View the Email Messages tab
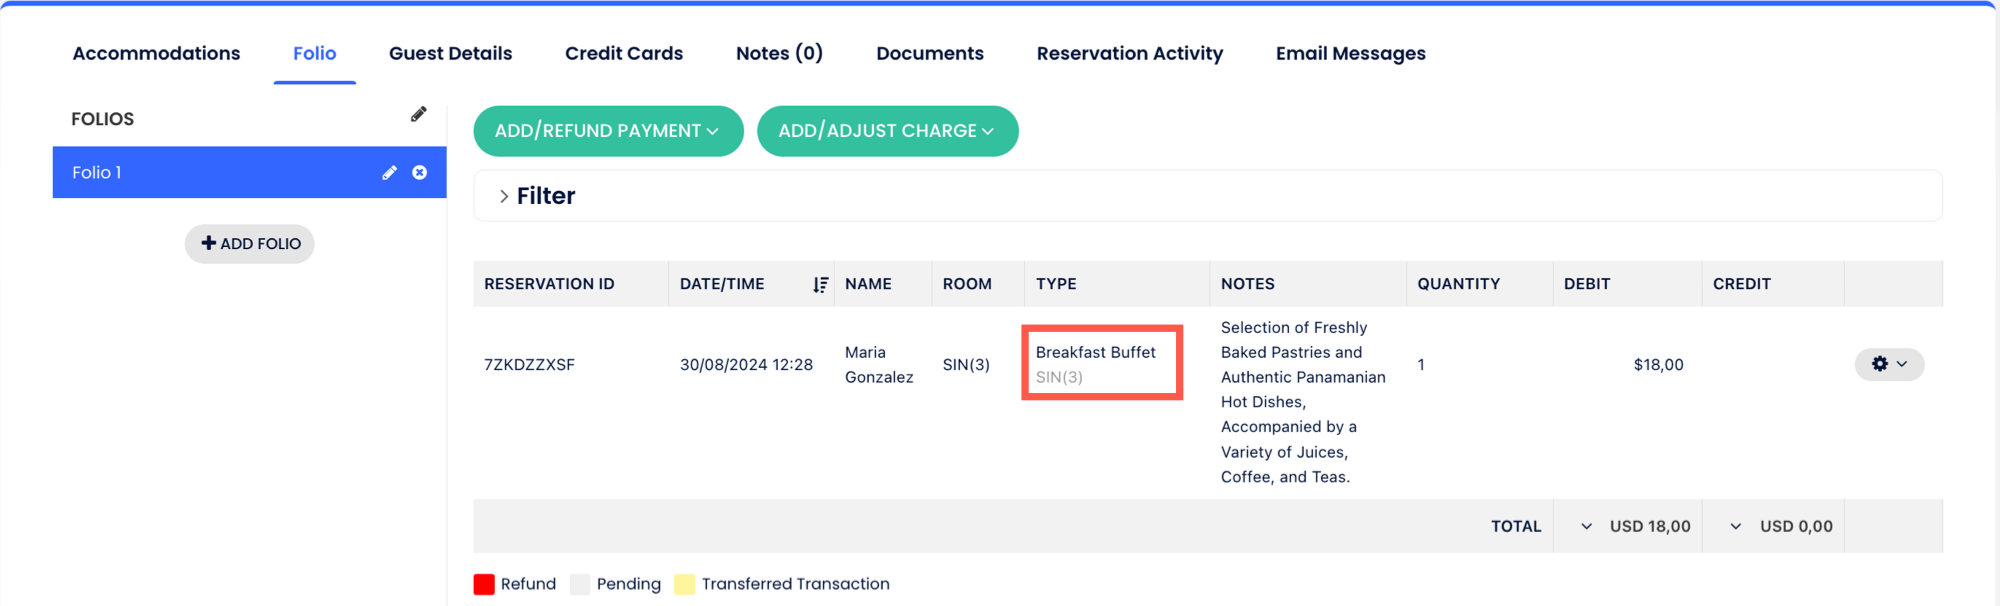 click(1350, 53)
